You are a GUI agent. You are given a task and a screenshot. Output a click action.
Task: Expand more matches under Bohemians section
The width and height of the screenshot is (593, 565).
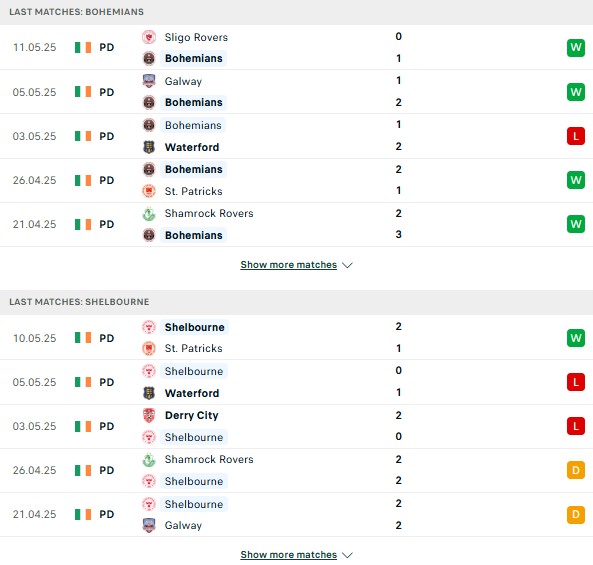coord(289,265)
